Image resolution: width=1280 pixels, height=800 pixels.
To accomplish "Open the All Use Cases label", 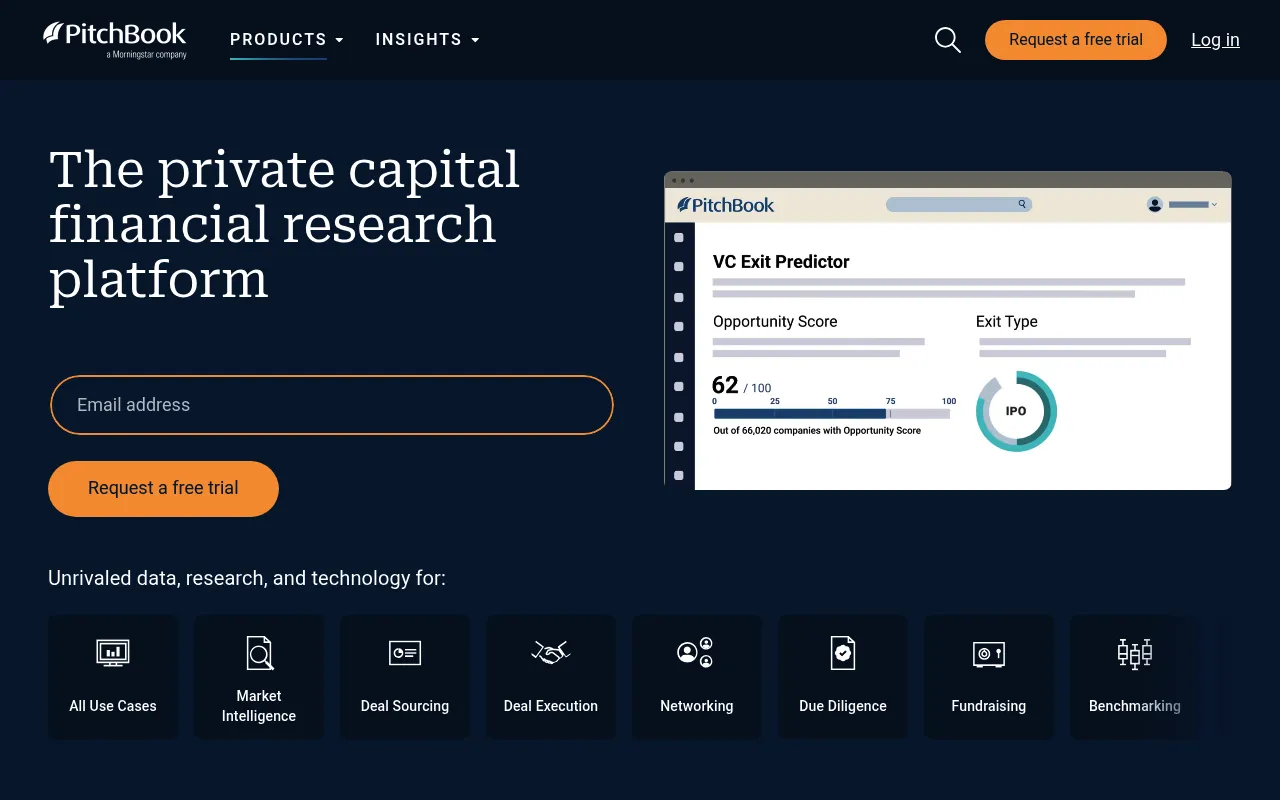I will point(113,706).
